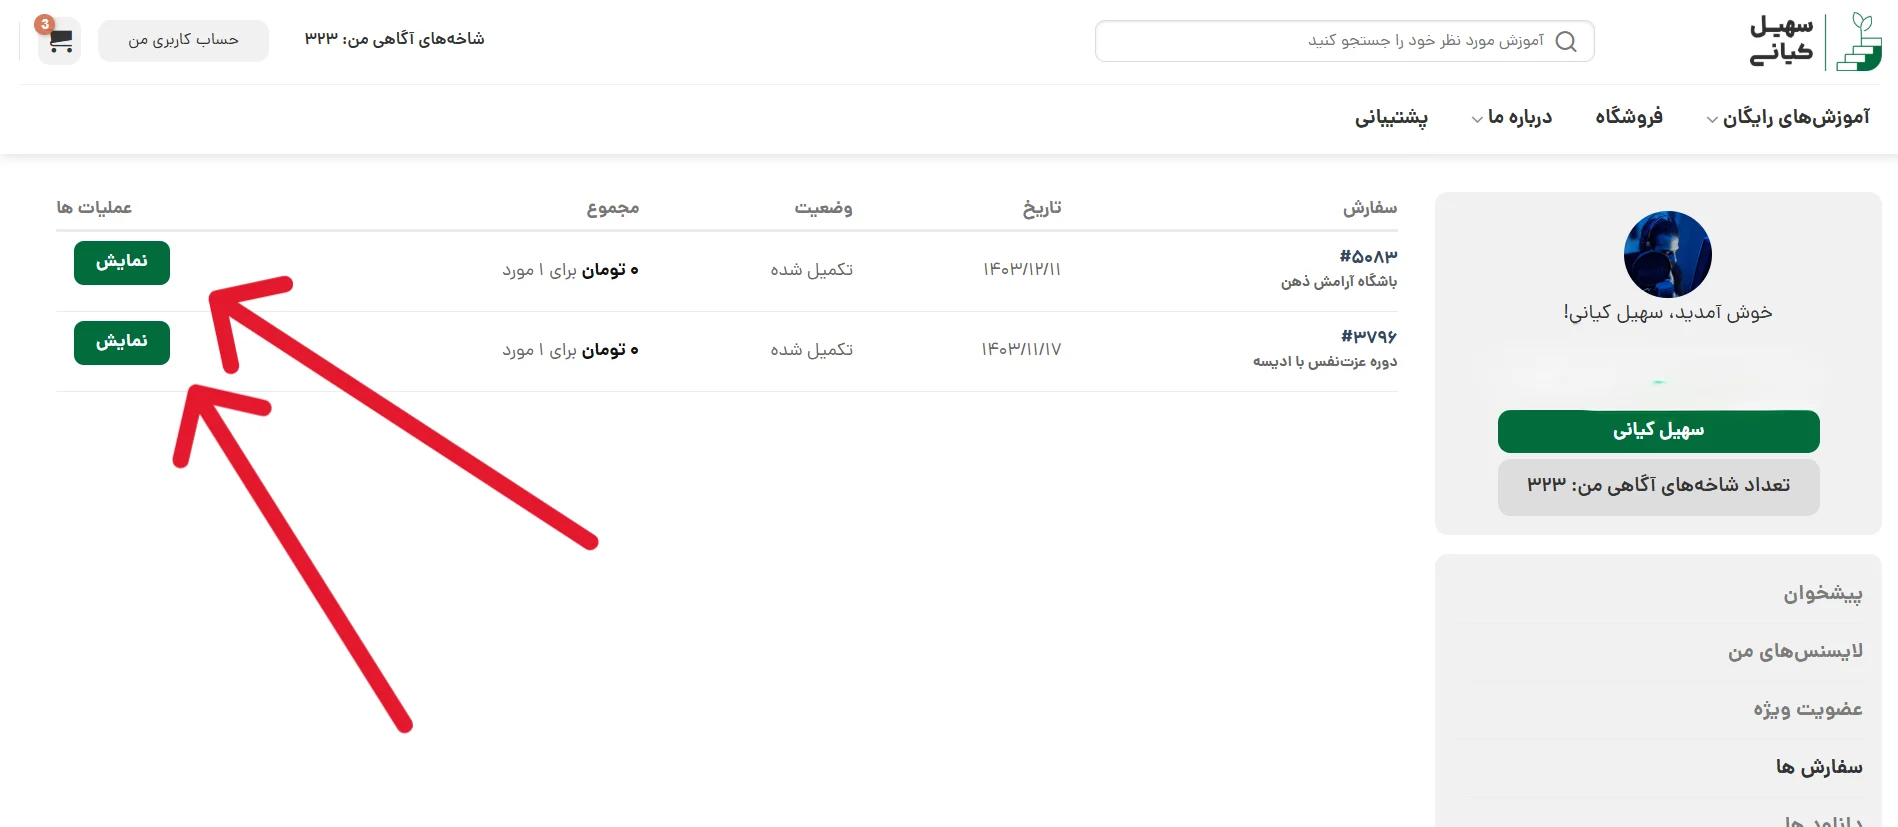
Task: Open order number #3796 link
Action: [x=1368, y=337]
